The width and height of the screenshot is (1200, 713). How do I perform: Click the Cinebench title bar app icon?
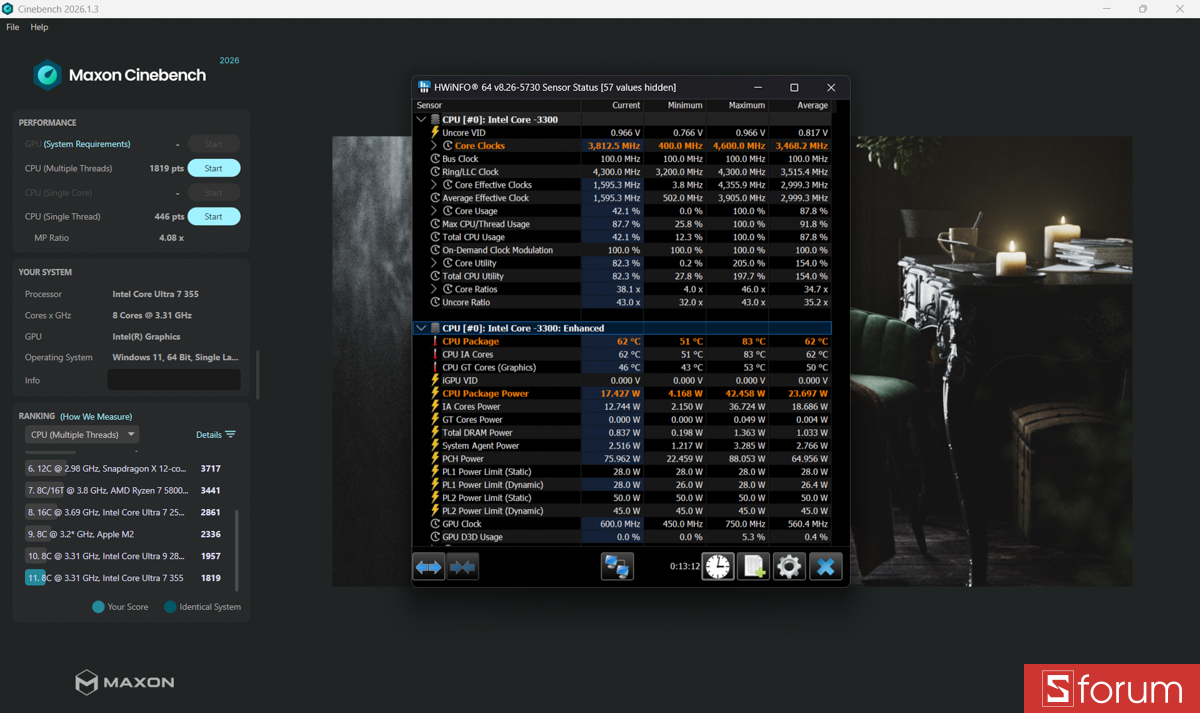point(8,9)
